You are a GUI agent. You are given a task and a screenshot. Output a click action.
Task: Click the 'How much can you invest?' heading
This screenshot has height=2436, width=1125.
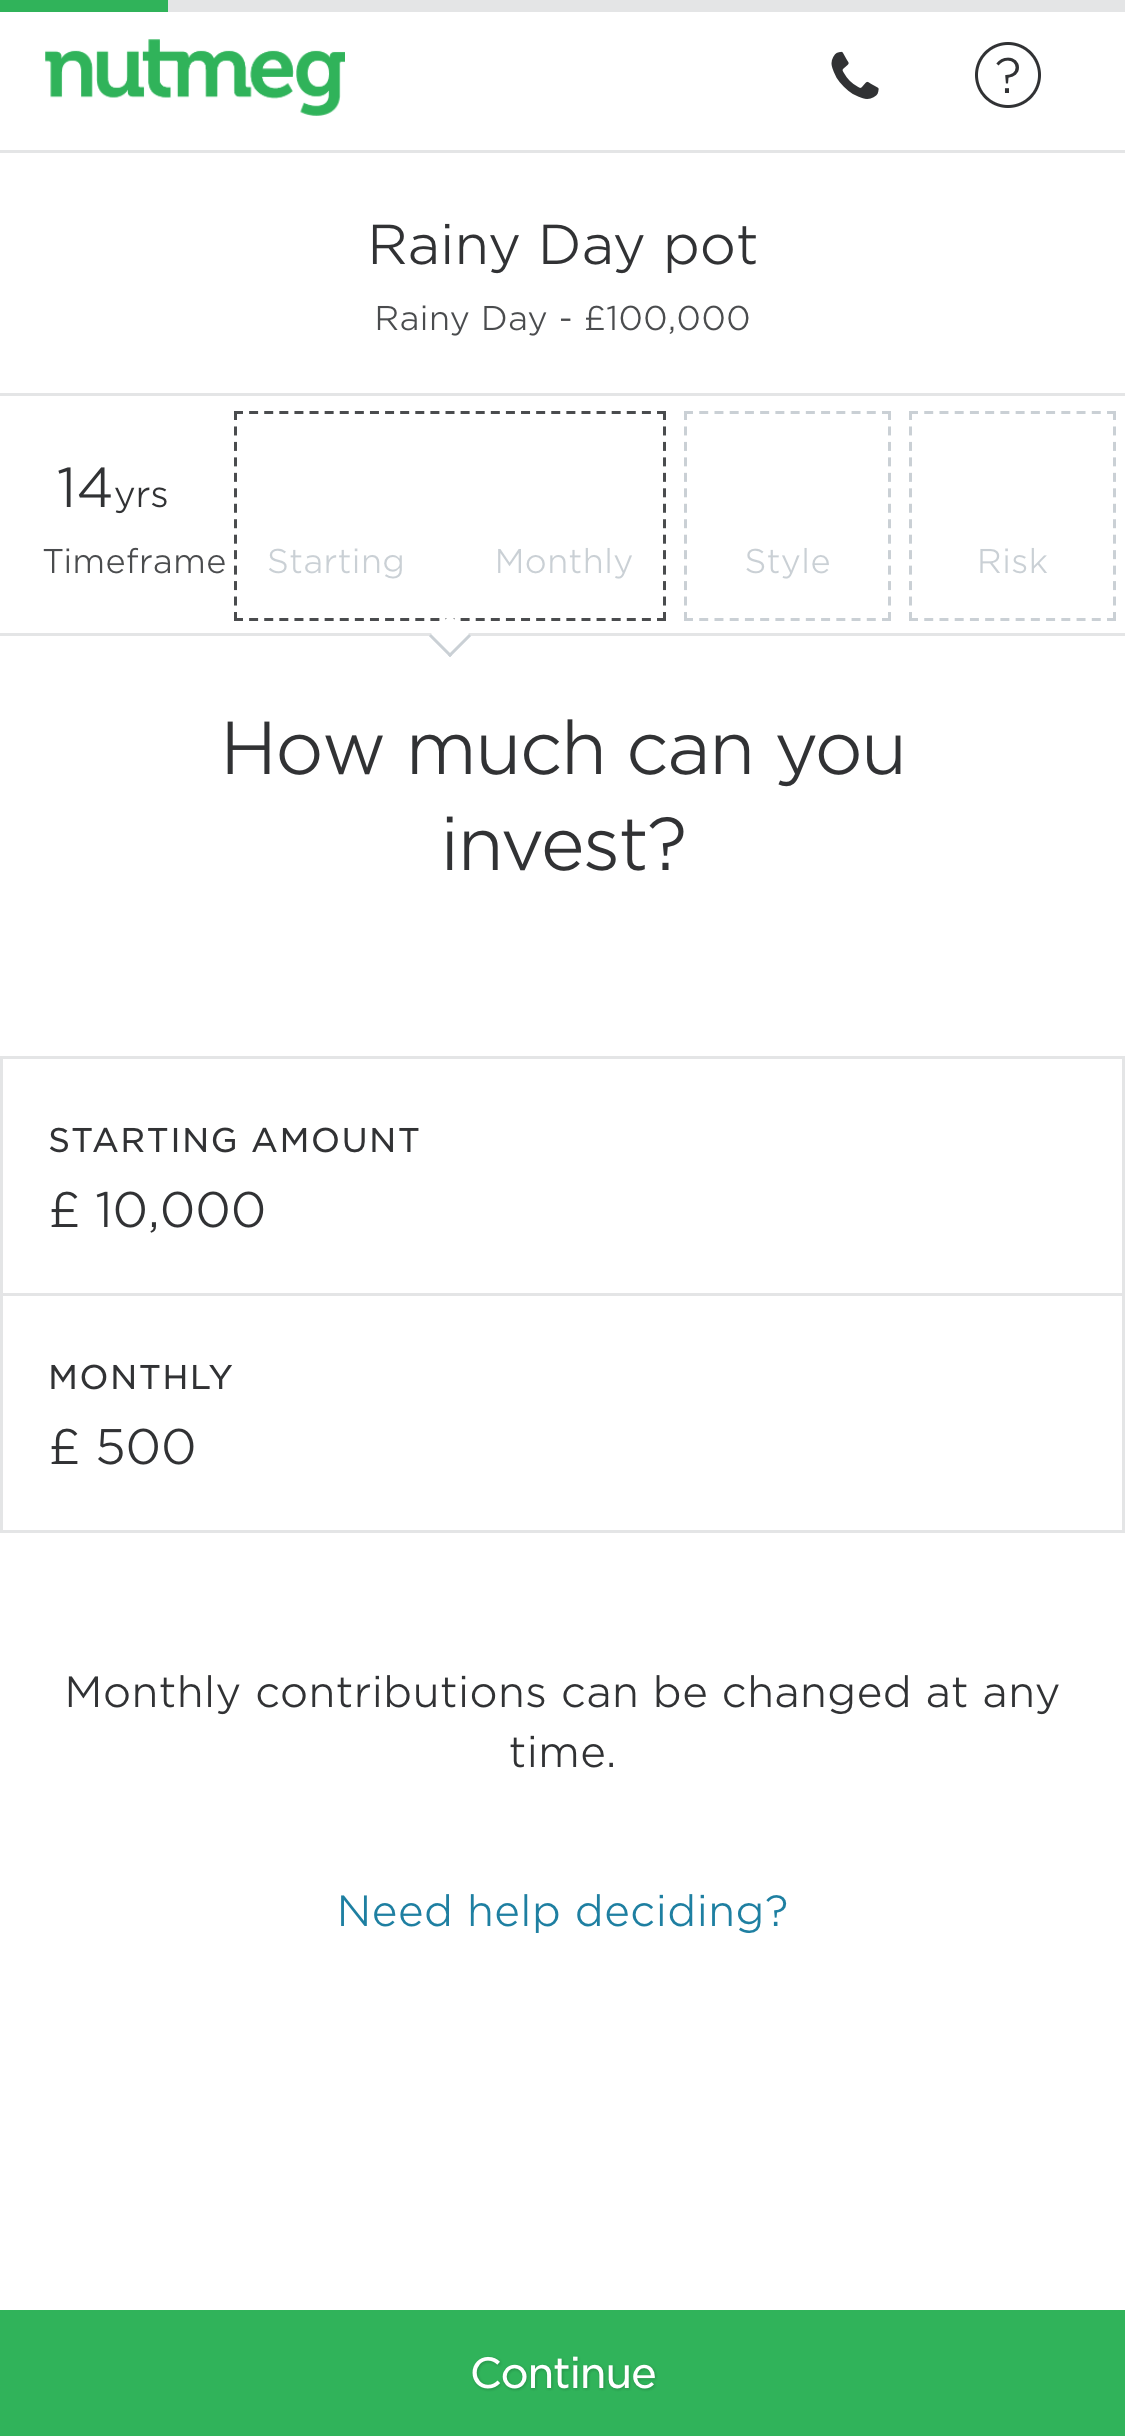[562, 796]
